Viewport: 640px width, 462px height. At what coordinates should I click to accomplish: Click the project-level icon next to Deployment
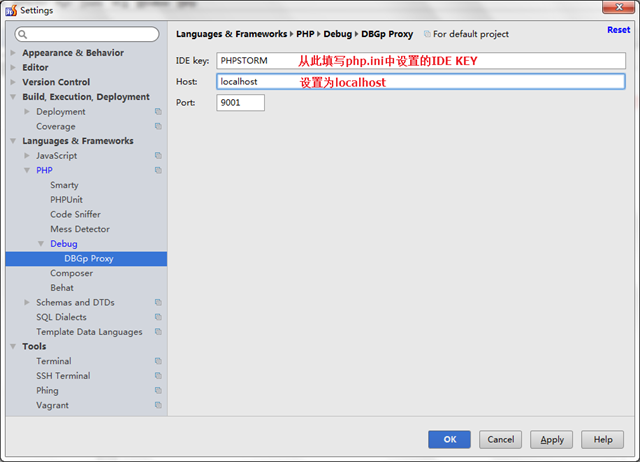point(158,111)
